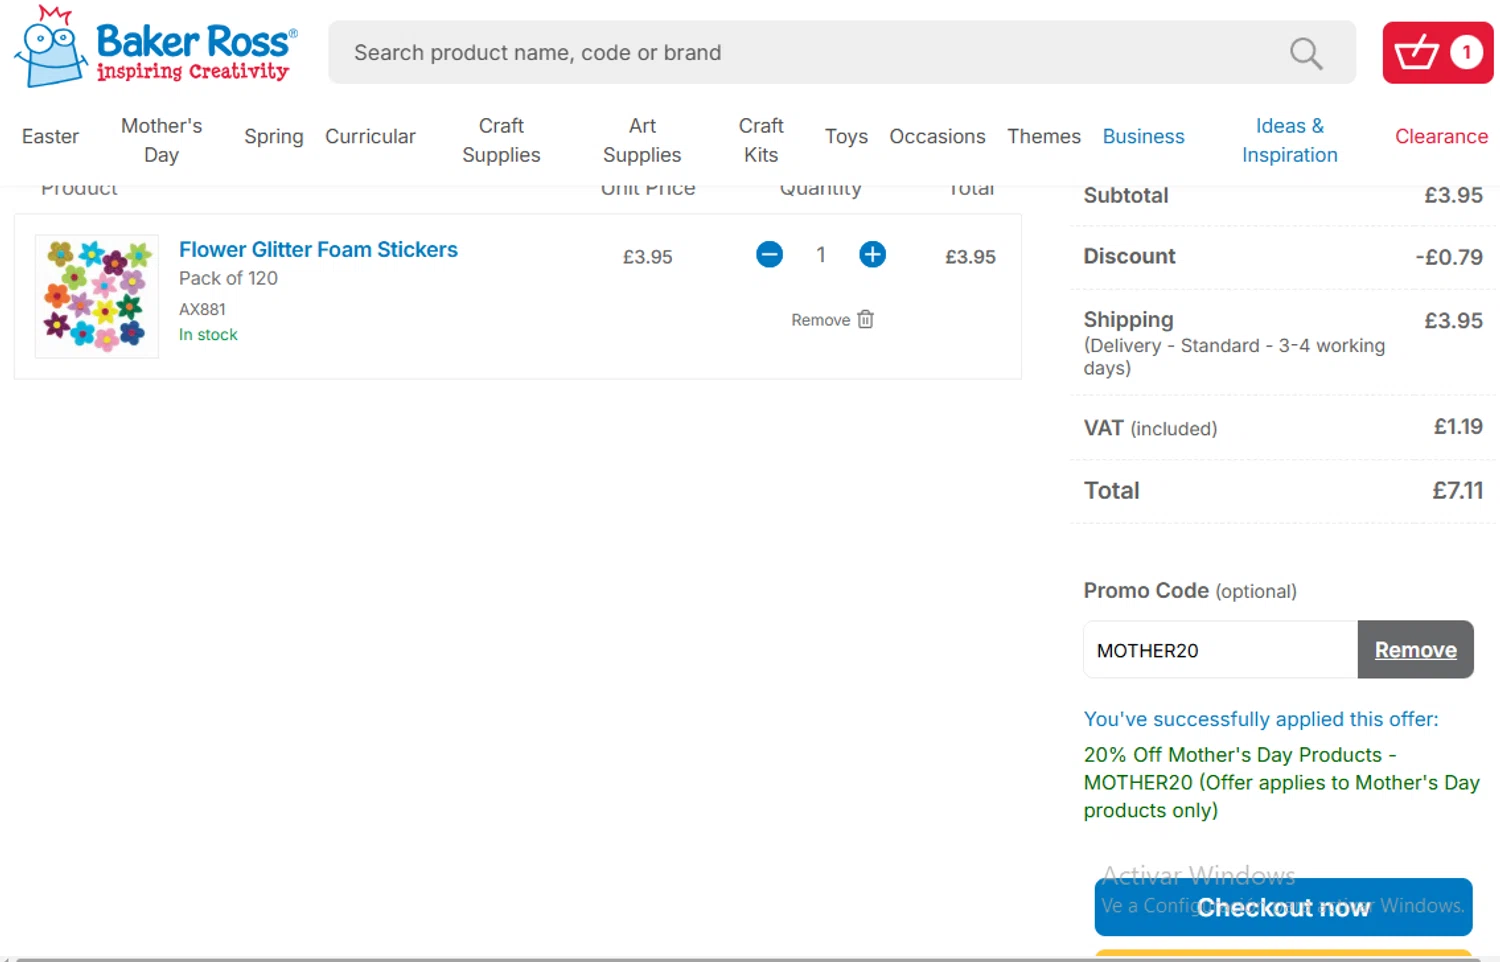Increase quantity with the plus button
Viewport: 1500px width, 962px height.
[x=872, y=255]
